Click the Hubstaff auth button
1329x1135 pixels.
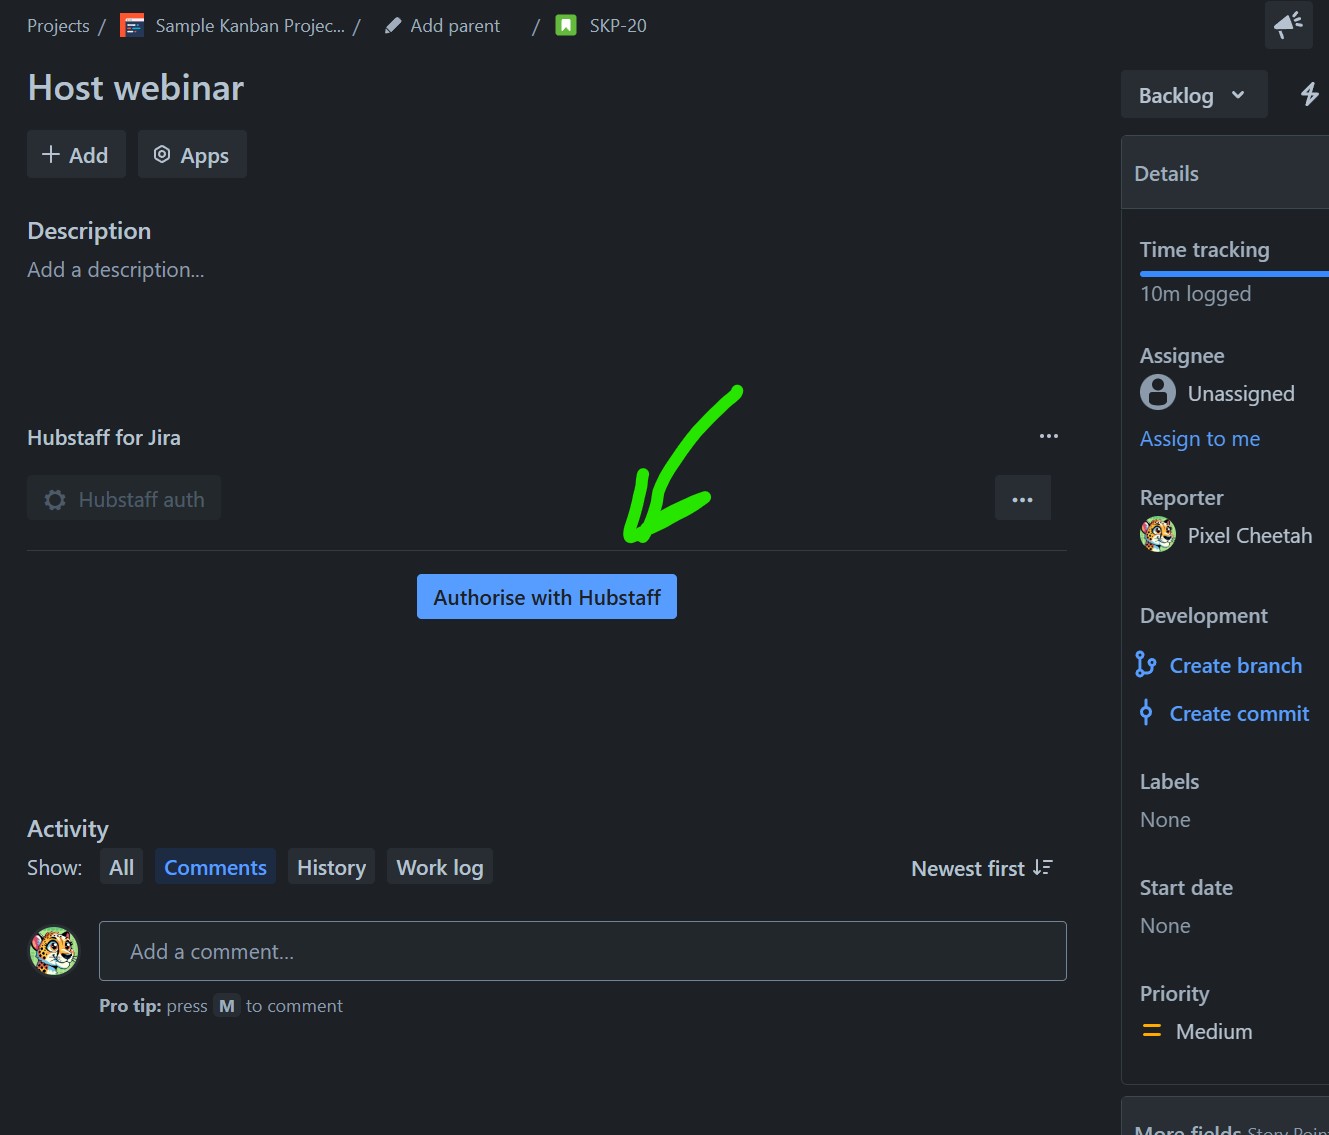pyautogui.click(x=124, y=499)
